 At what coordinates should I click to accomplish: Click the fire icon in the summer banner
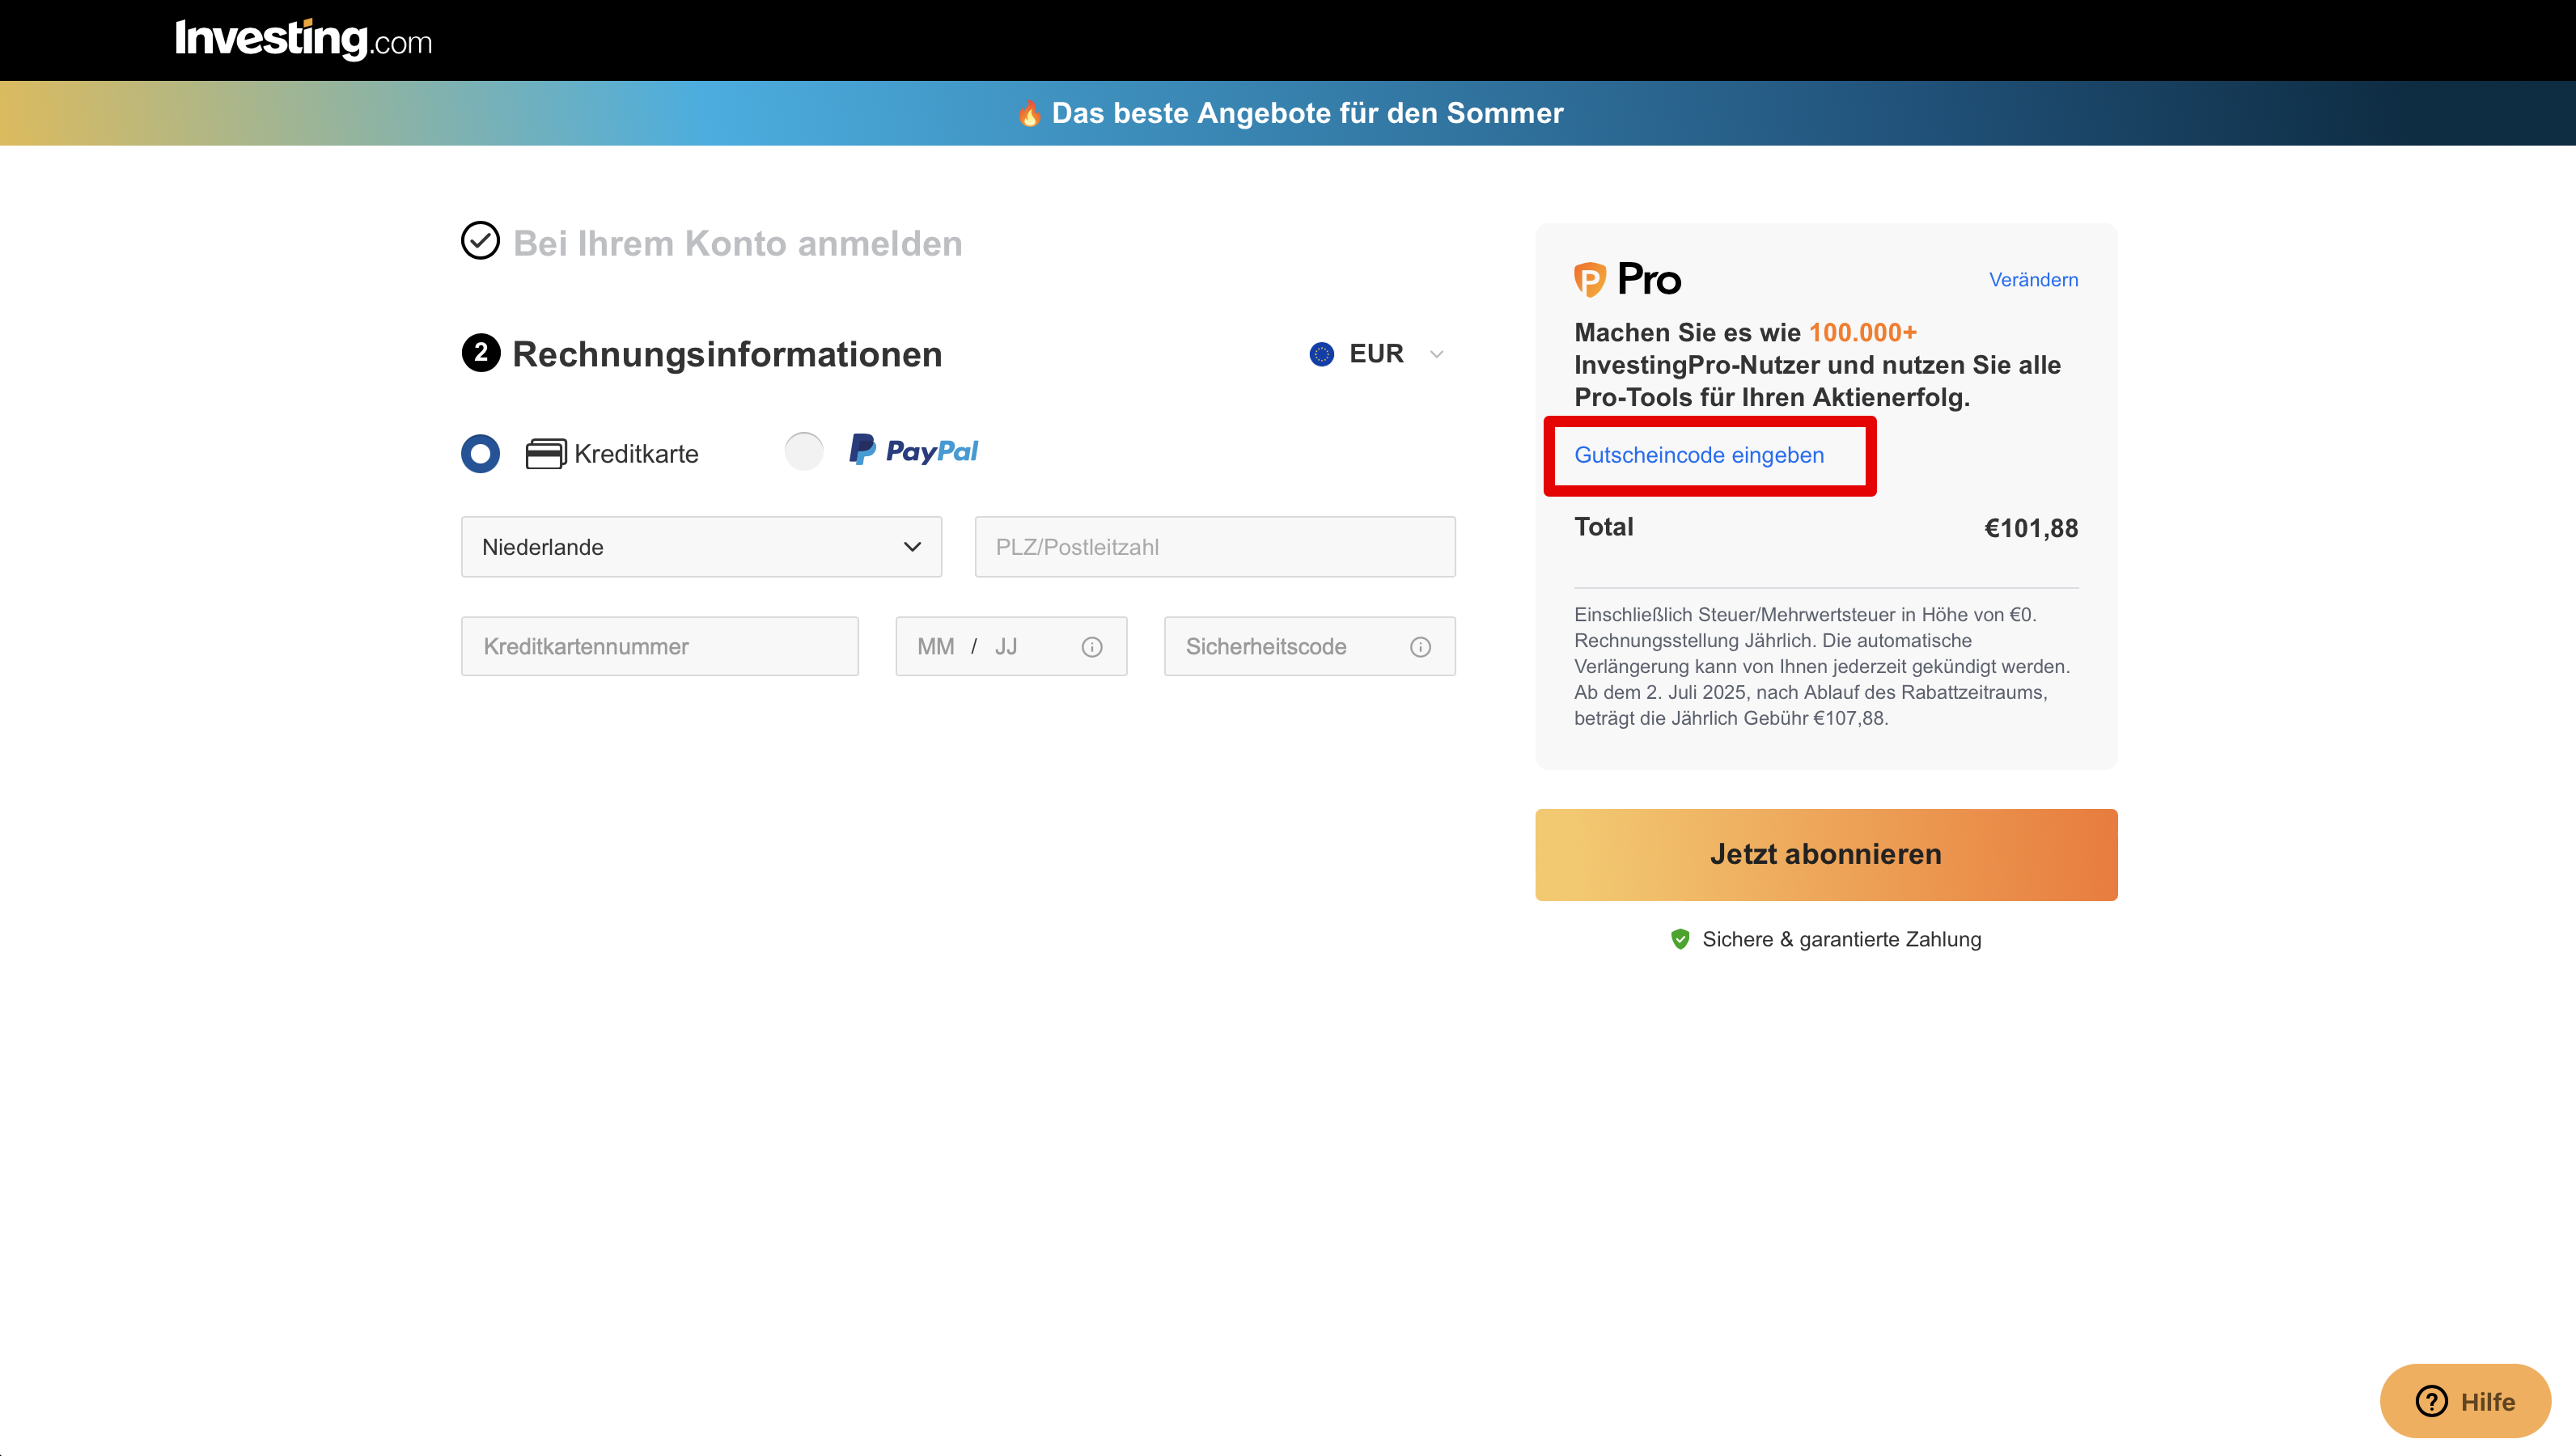point(1029,113)
